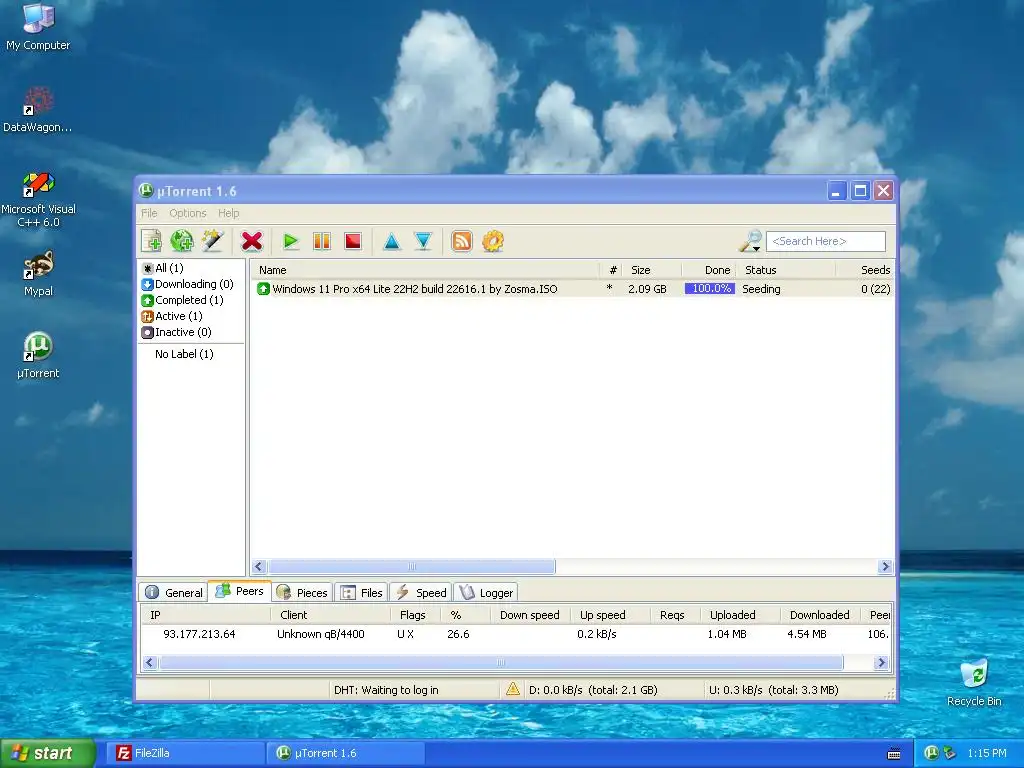The width and height of the screenshot is (1024, 768).
Task: Open search engine magnifier dropdown
Action: (x=750, y=241)
